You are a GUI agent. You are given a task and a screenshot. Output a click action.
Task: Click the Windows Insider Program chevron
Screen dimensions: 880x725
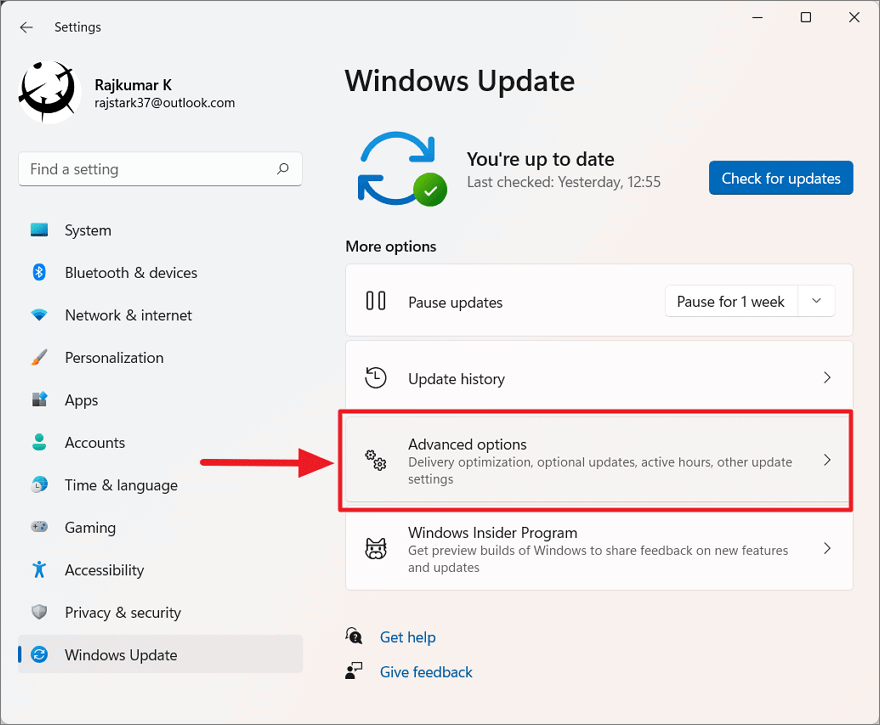[x=827, y=548]
